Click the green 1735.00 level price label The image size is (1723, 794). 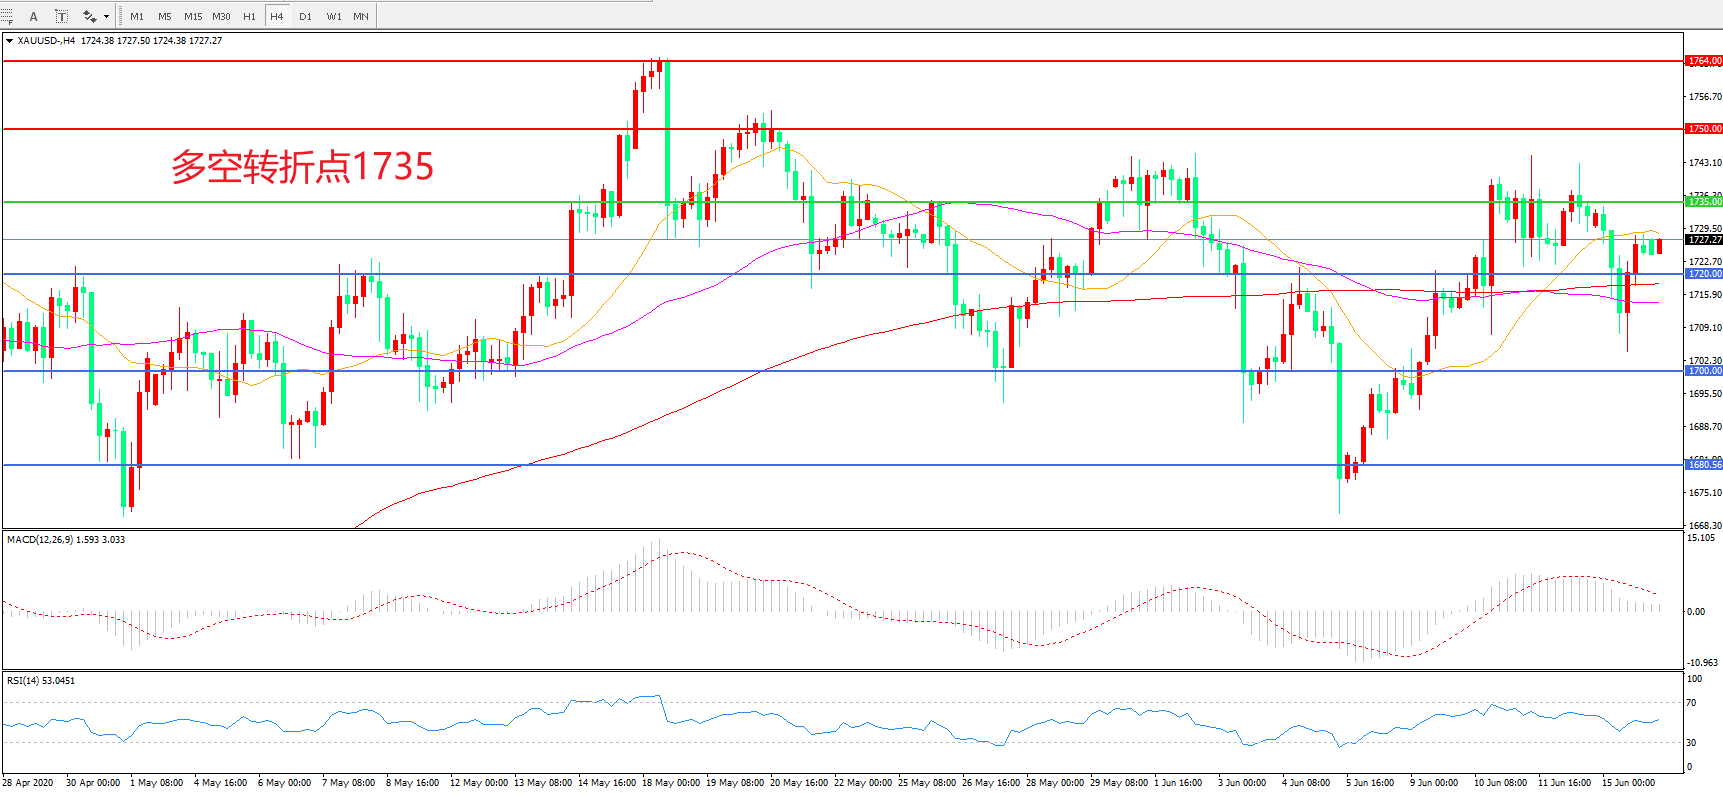tap(1704, 202)
